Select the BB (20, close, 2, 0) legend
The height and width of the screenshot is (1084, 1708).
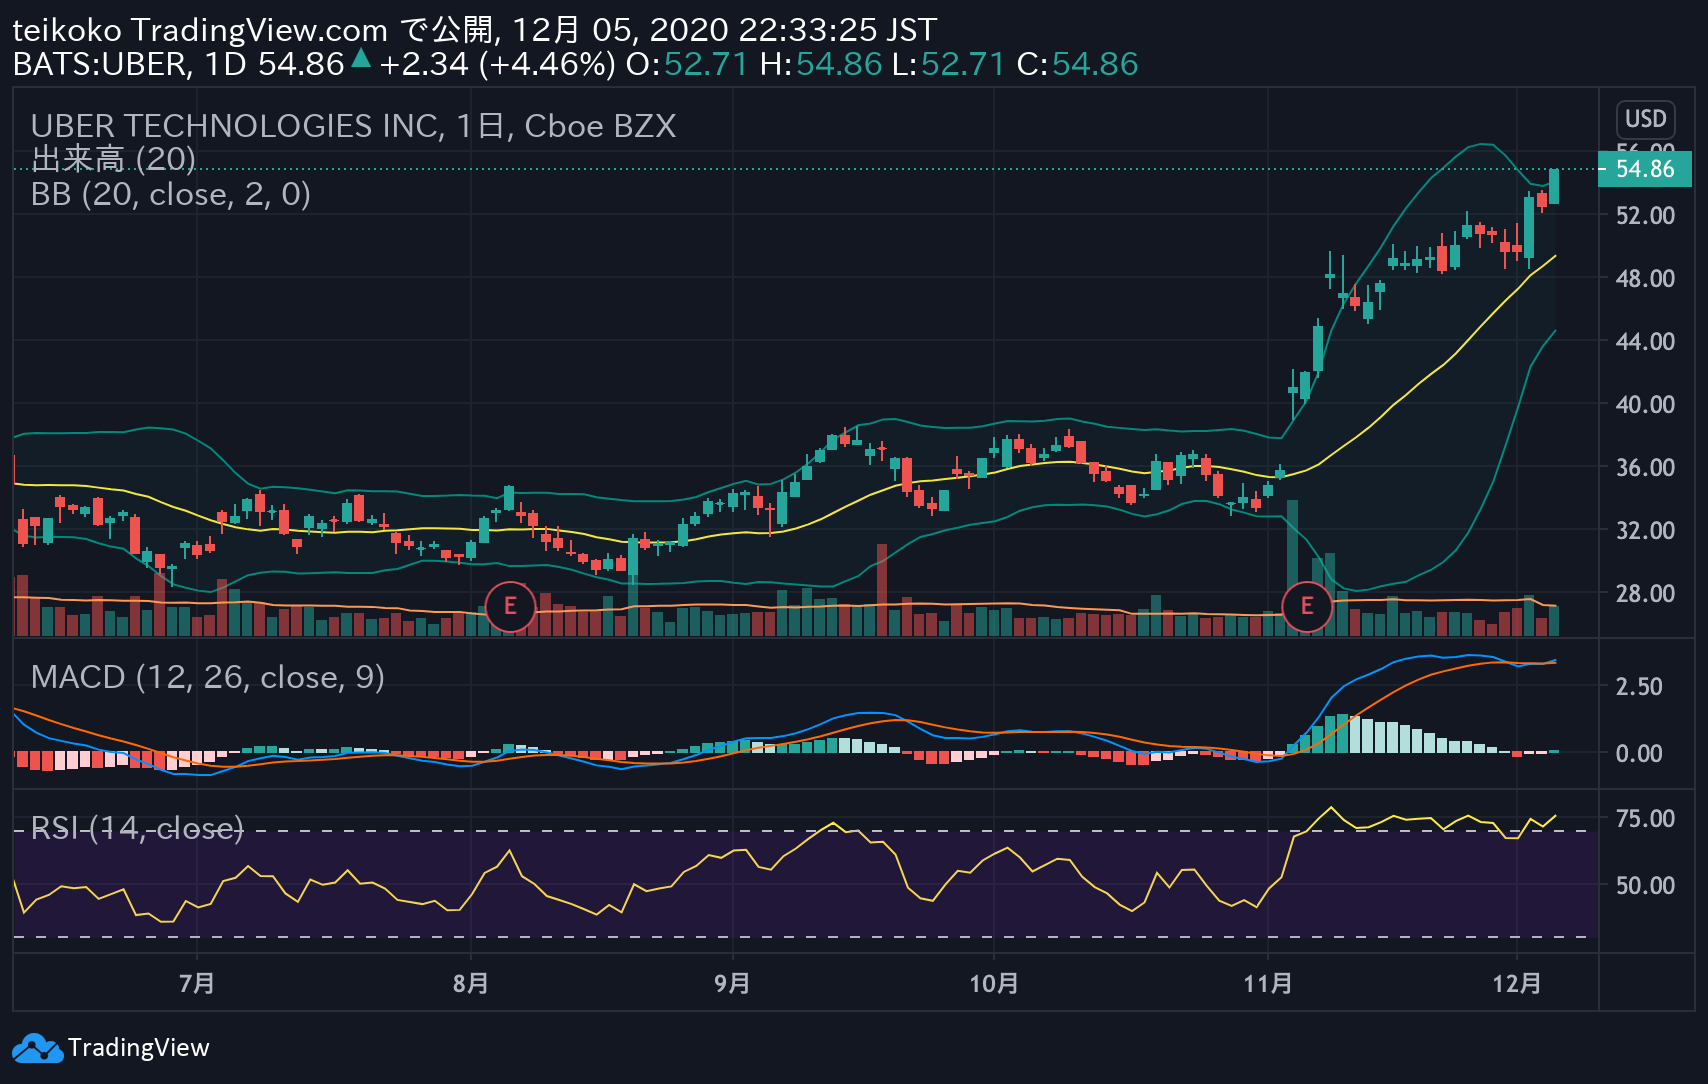point(171,194)
